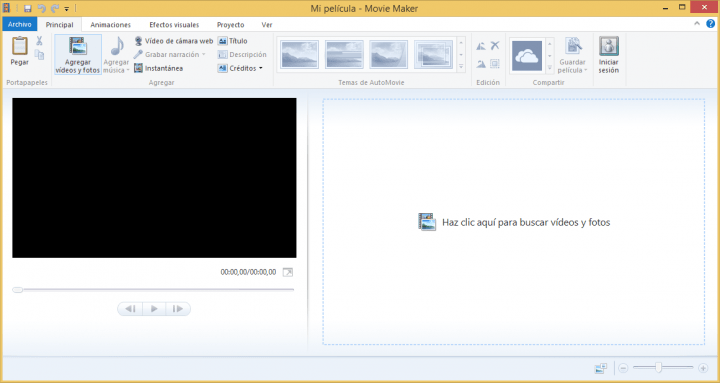Switch to the Animaciones tab
The width and height of the screenshot is (720, 383).
coord(111,25)
